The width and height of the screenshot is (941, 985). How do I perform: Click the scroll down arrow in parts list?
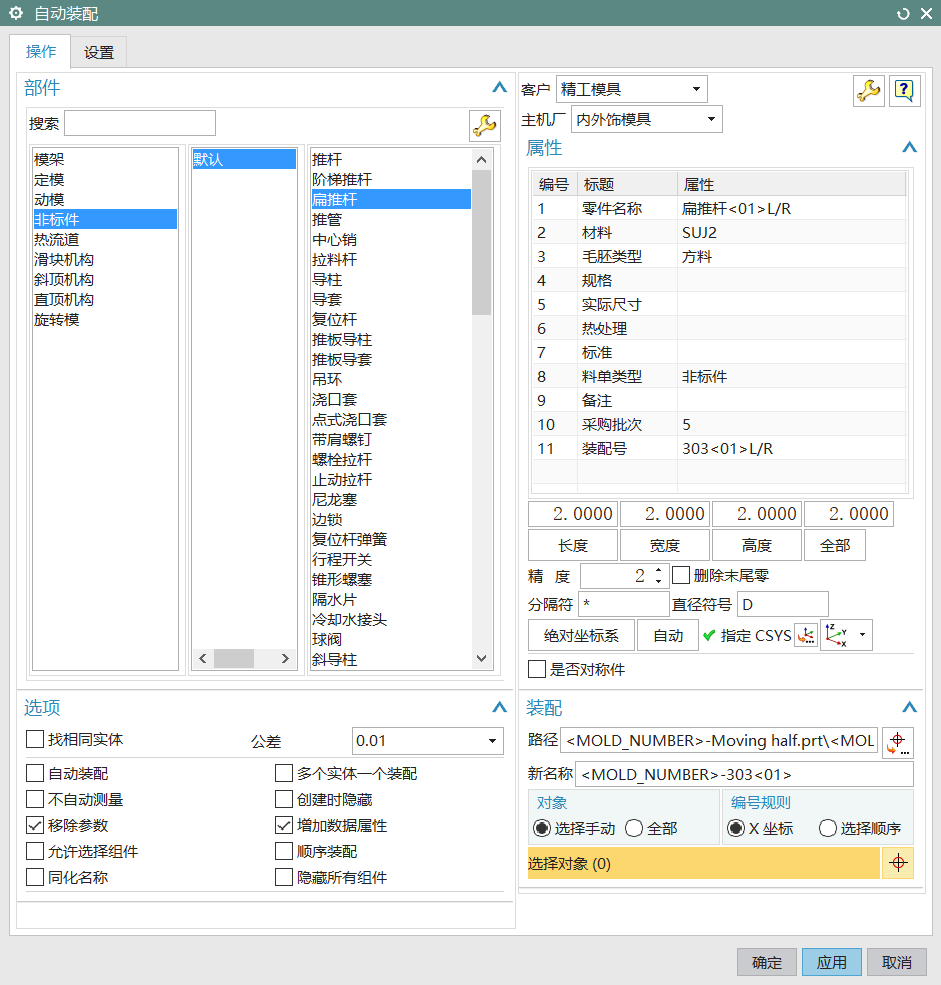pos(481,658)
